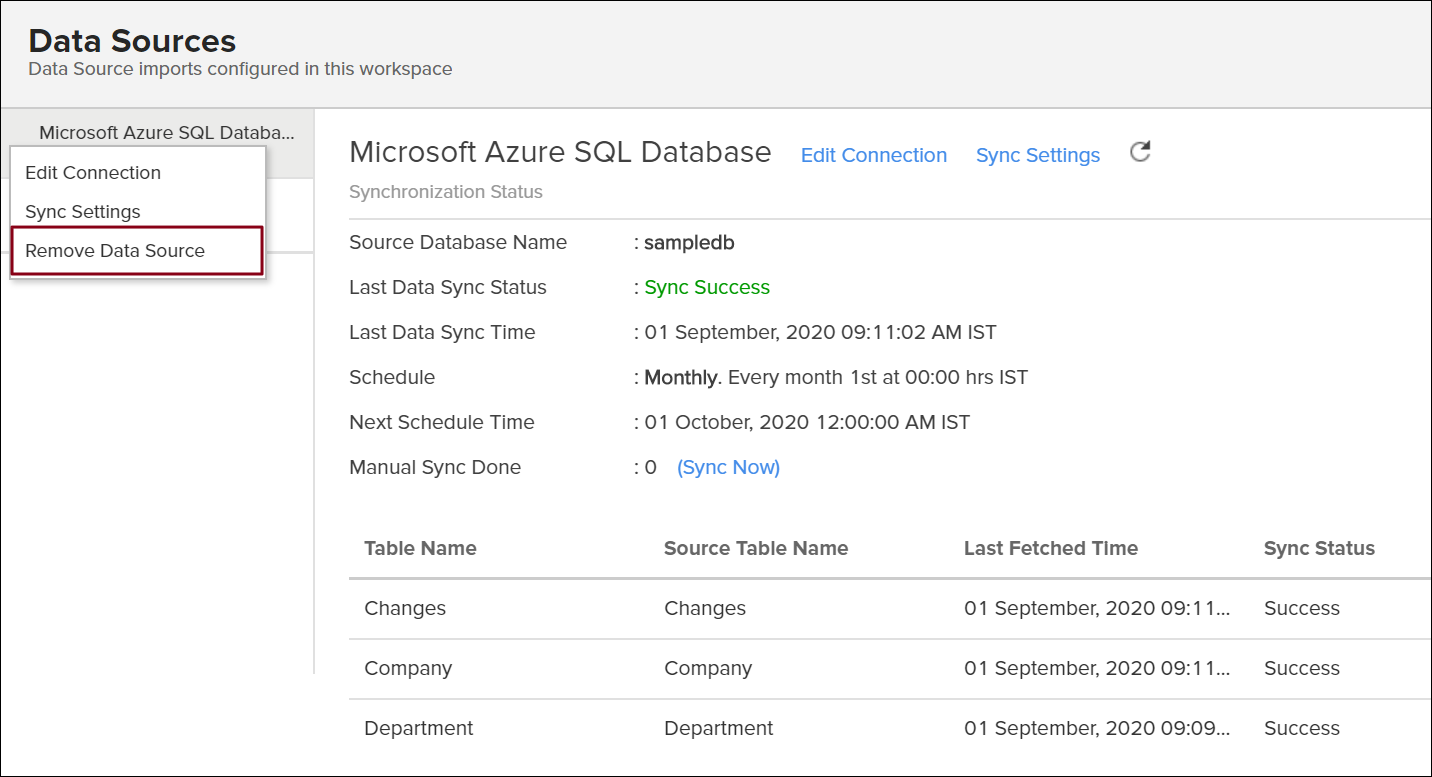Click the "Last Fetched Time" column header

(1050, 548)
